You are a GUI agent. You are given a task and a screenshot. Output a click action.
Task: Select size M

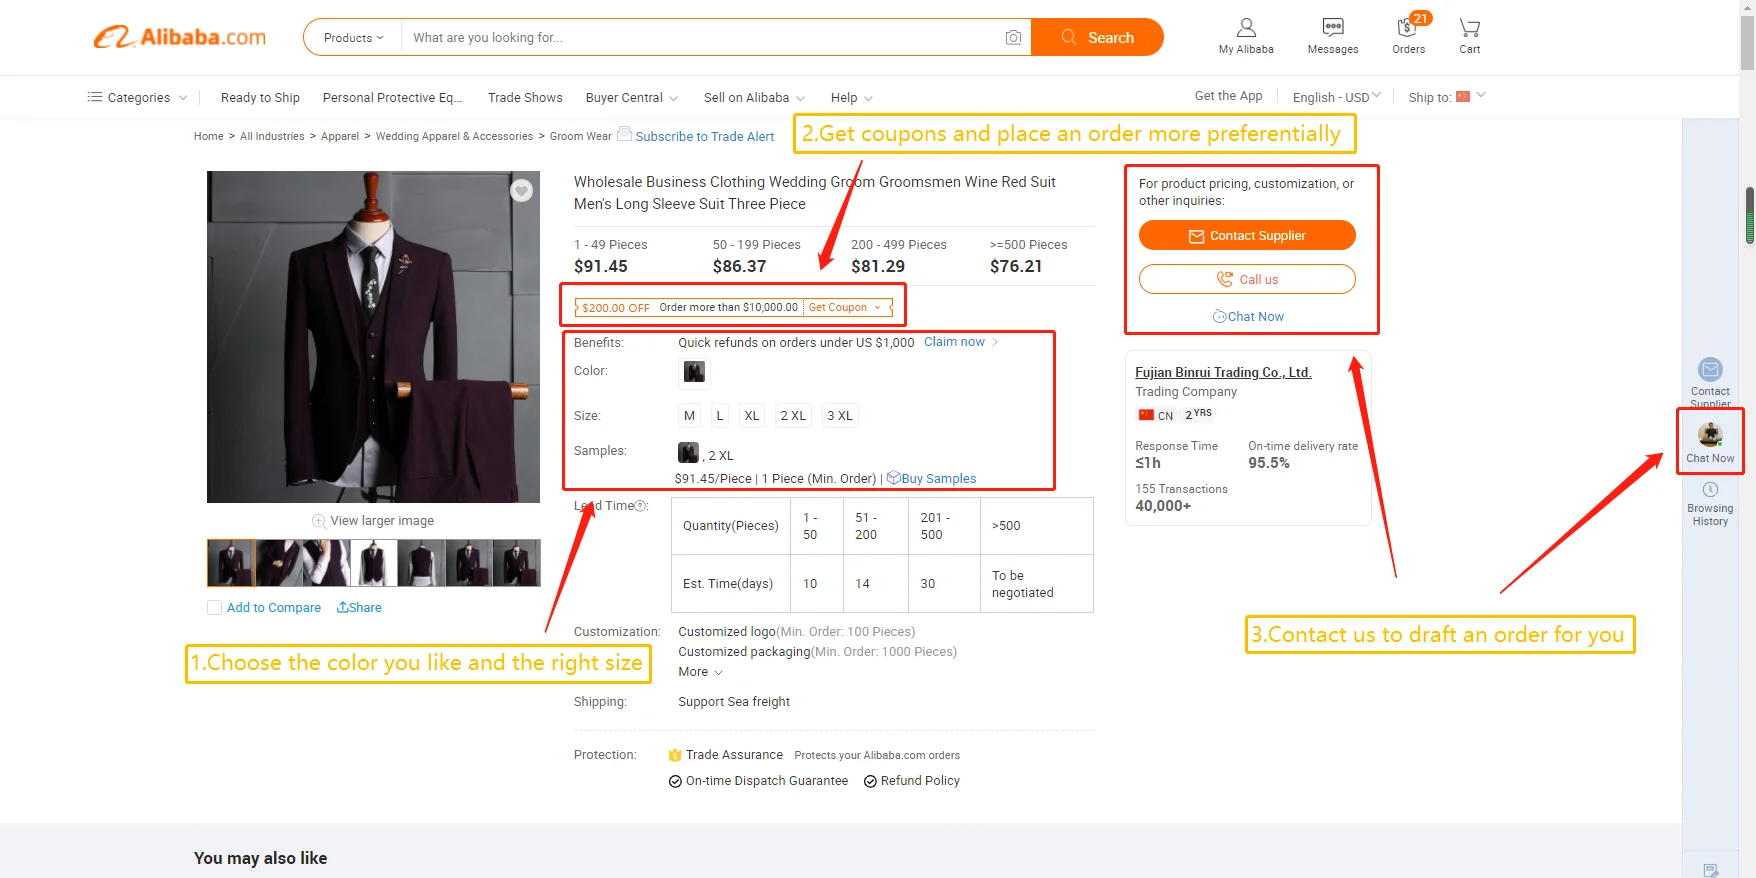coord(689,416)
